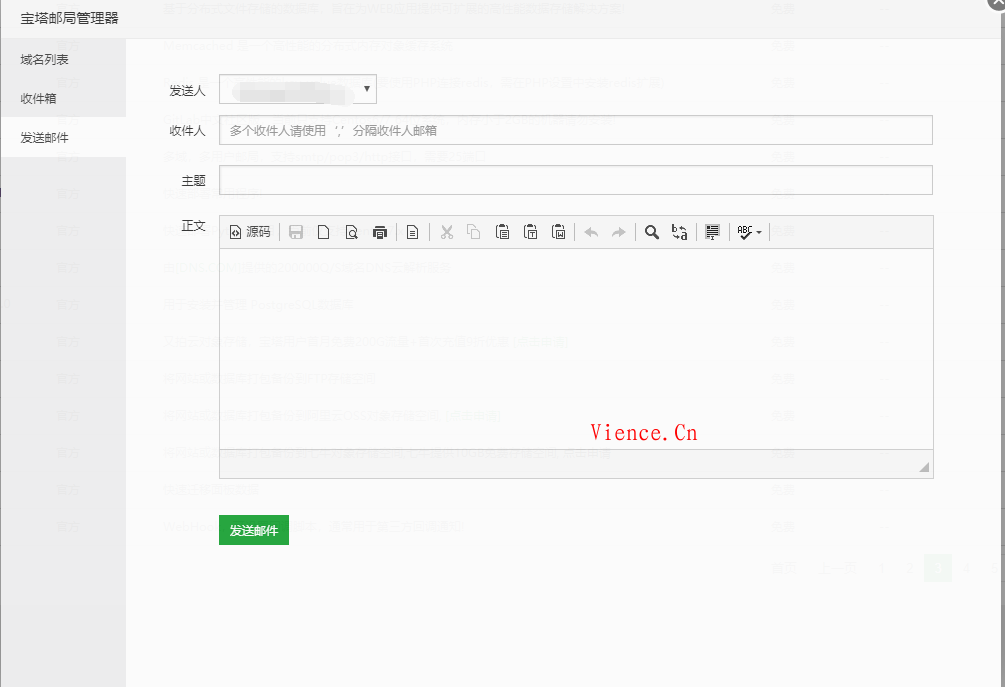Screen dimensions: 1005x687
Task: Click the Paste as plain text icon
Action: pos(531,232)
